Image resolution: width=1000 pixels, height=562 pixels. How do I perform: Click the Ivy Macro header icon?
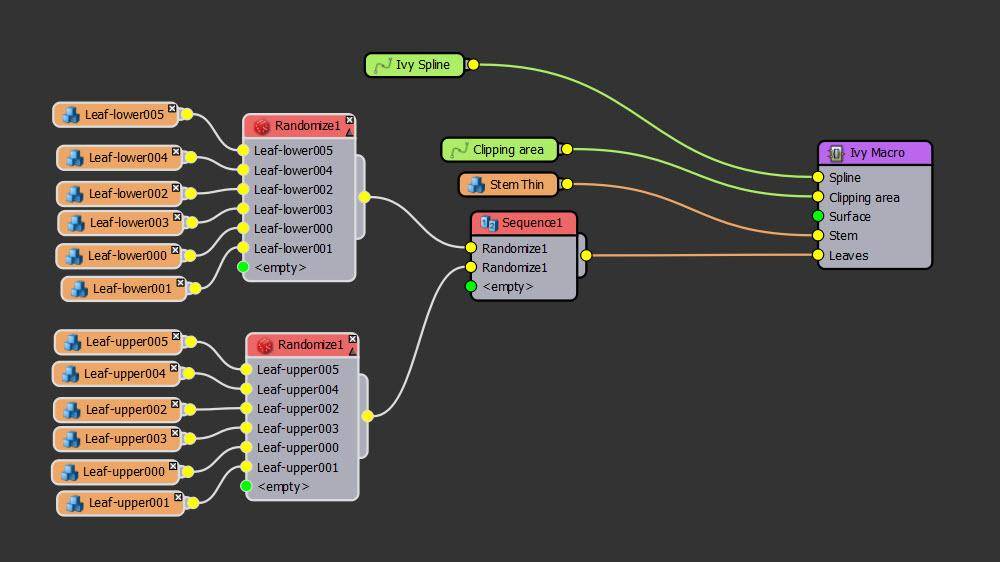(x=836, y=153)
